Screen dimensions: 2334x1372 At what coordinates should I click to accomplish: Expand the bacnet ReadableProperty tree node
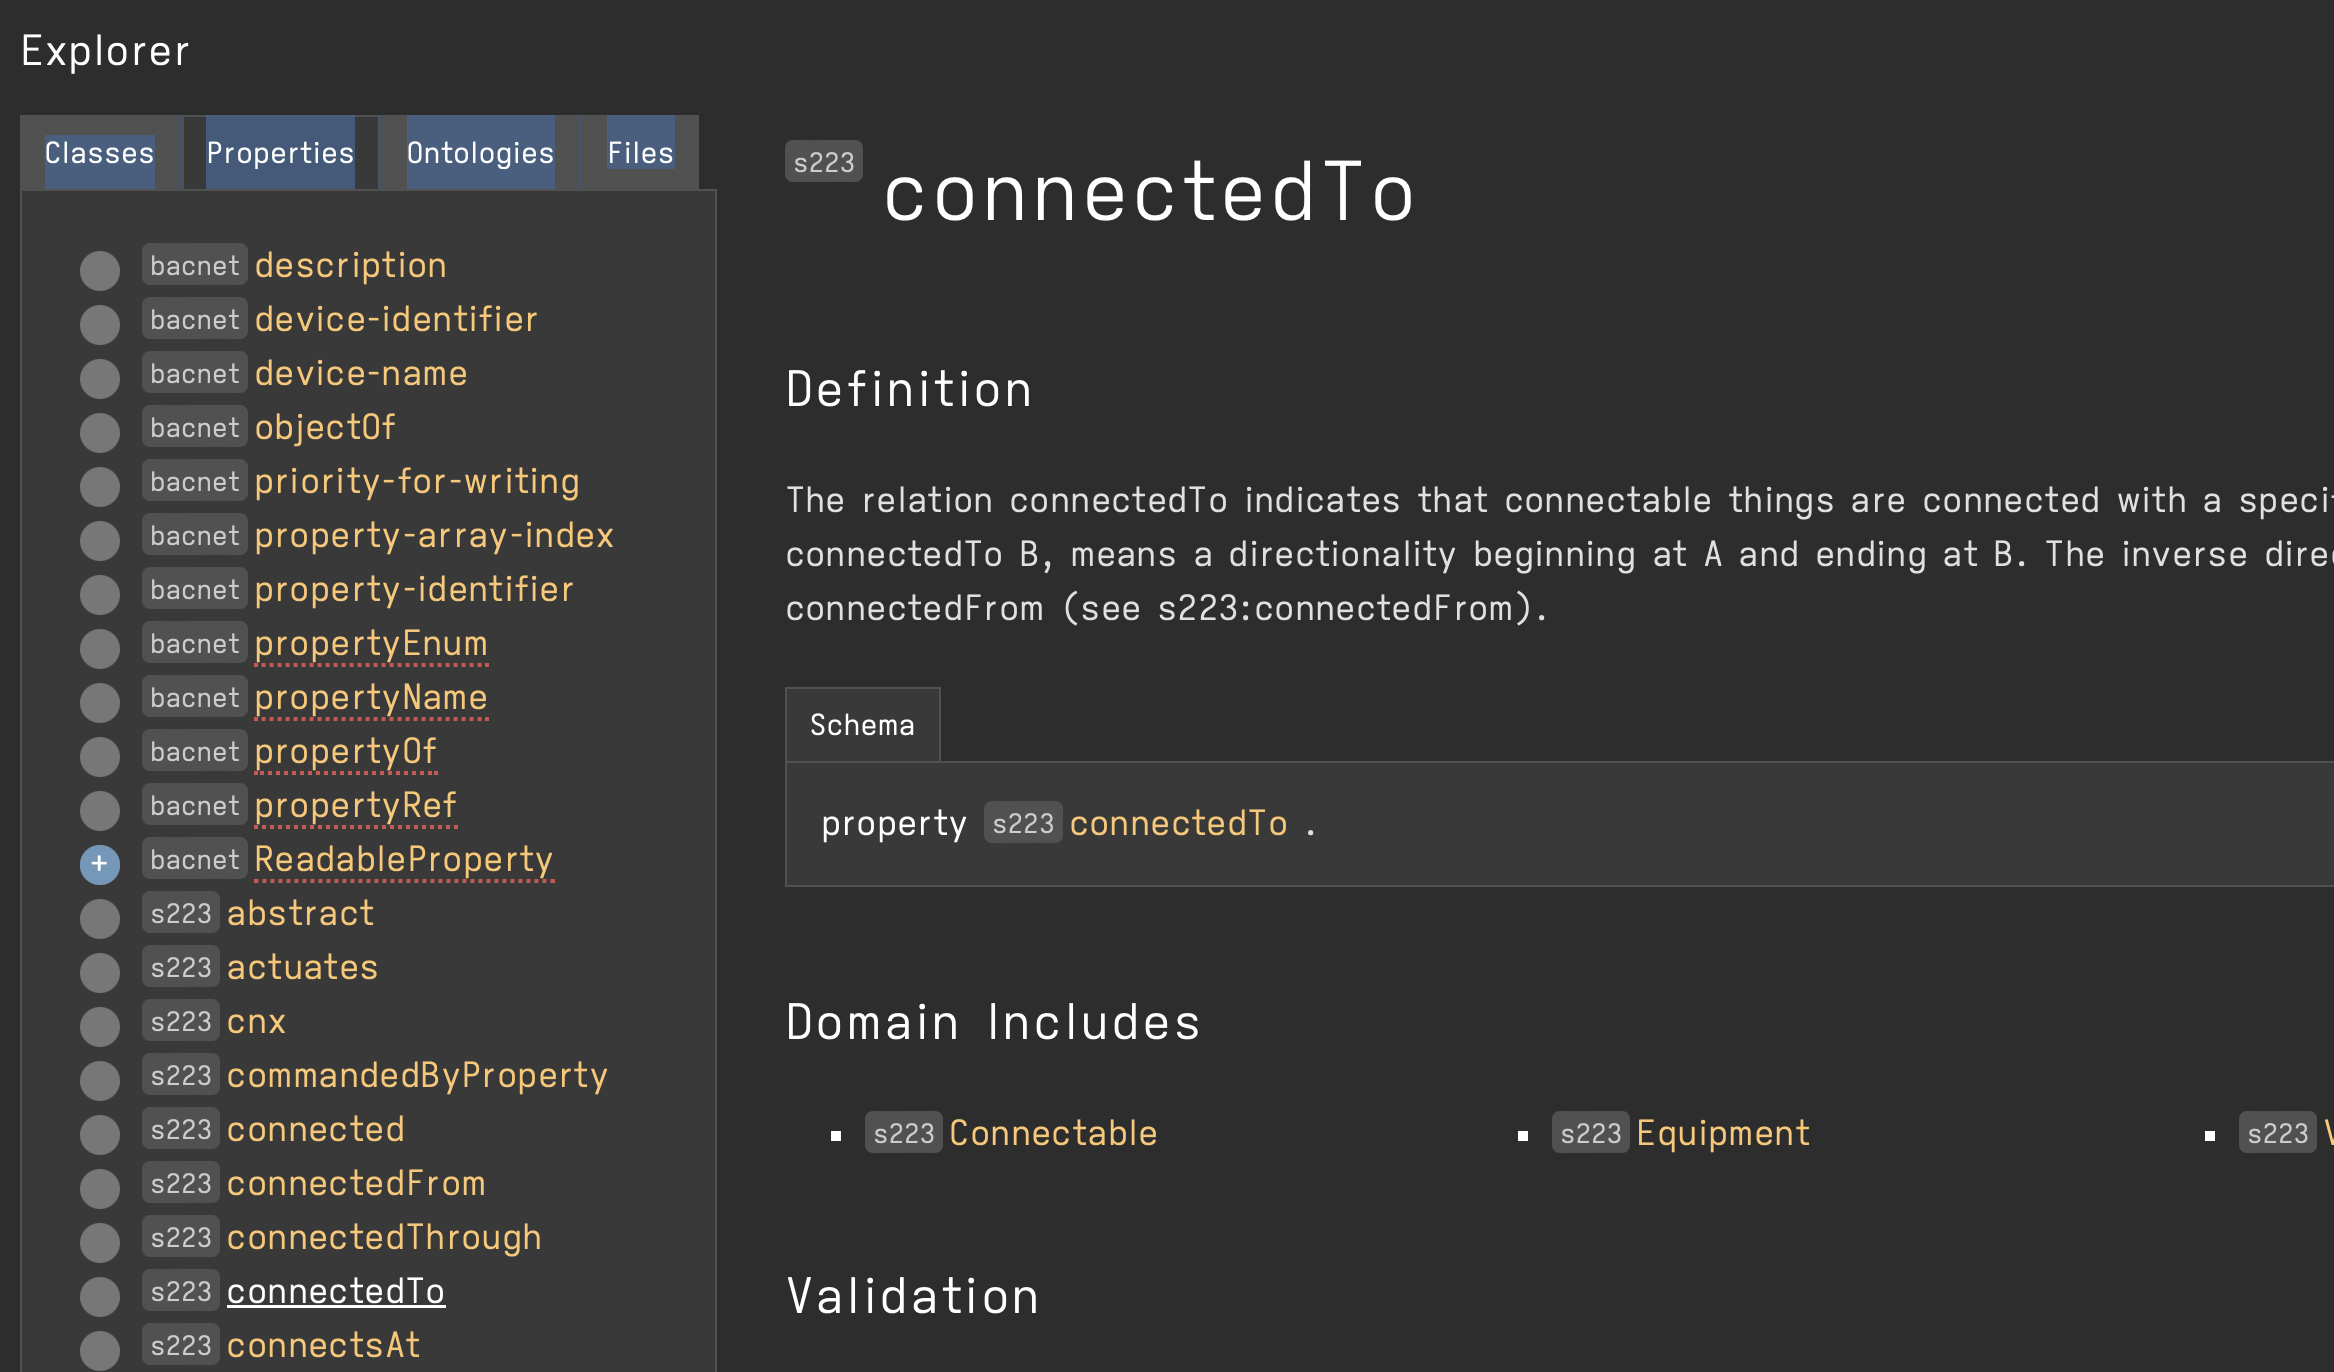[100, 863]
